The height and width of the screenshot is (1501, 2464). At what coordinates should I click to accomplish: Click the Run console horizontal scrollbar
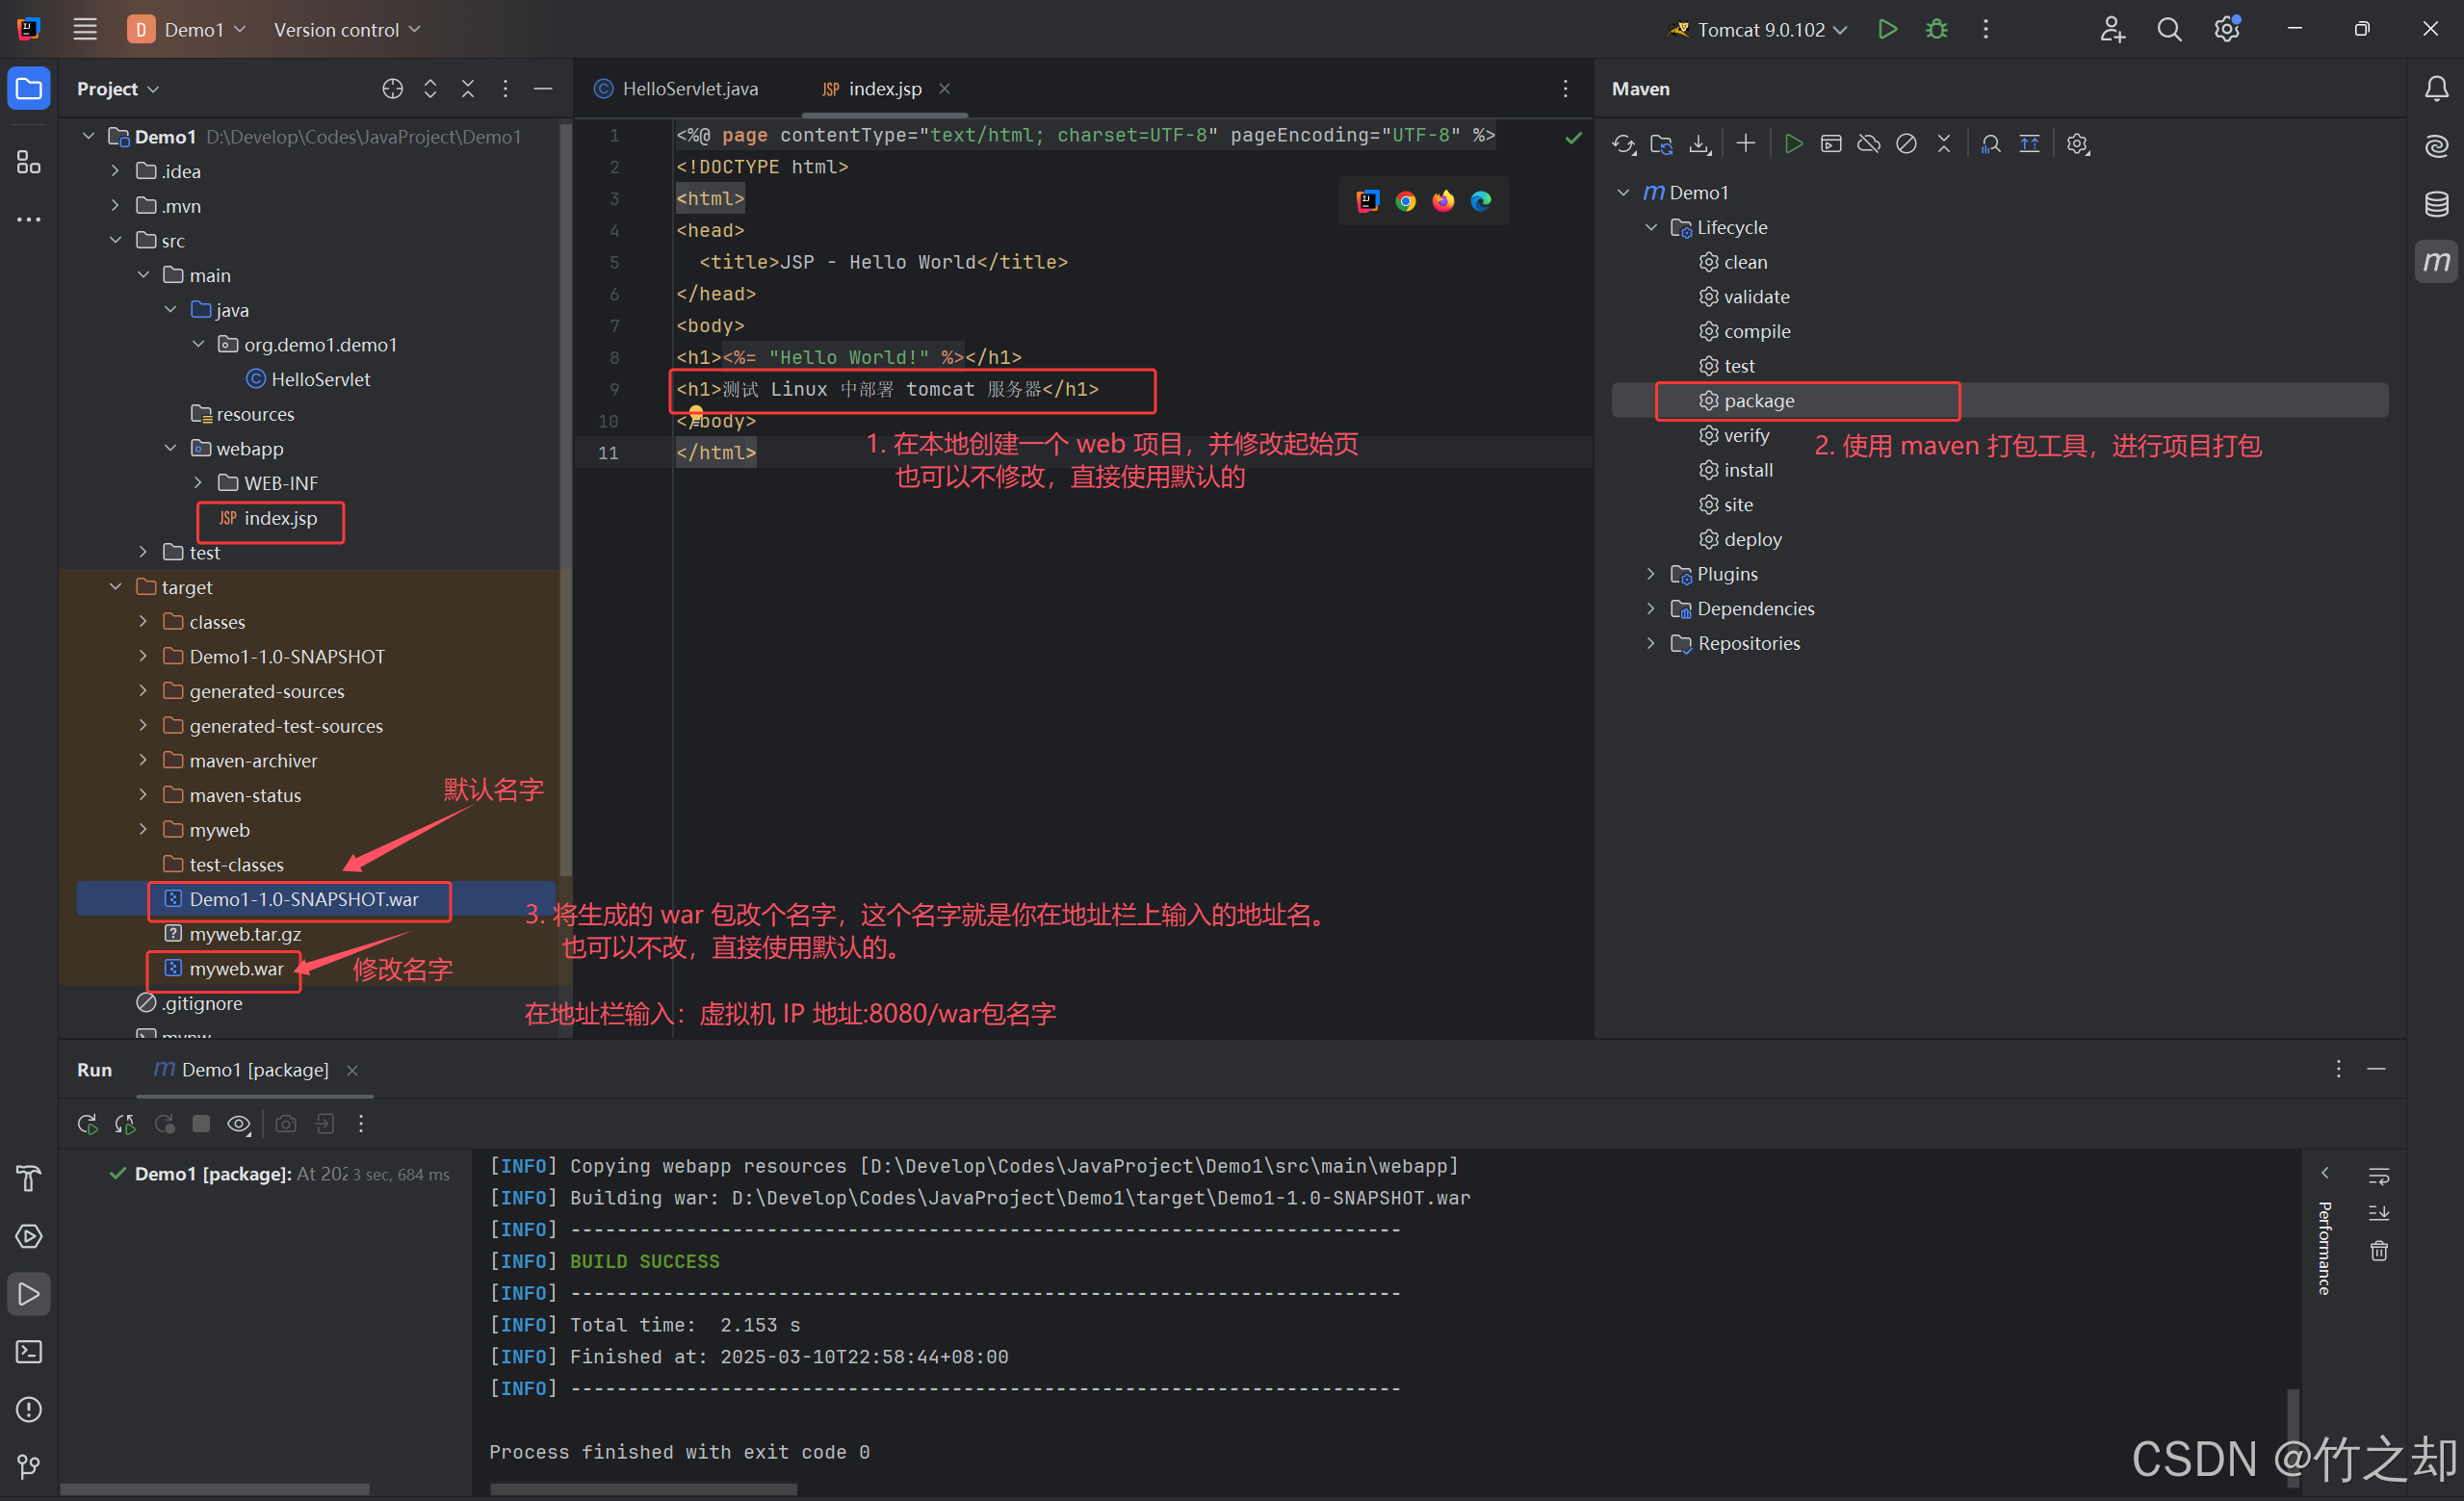coord(643,1489)
